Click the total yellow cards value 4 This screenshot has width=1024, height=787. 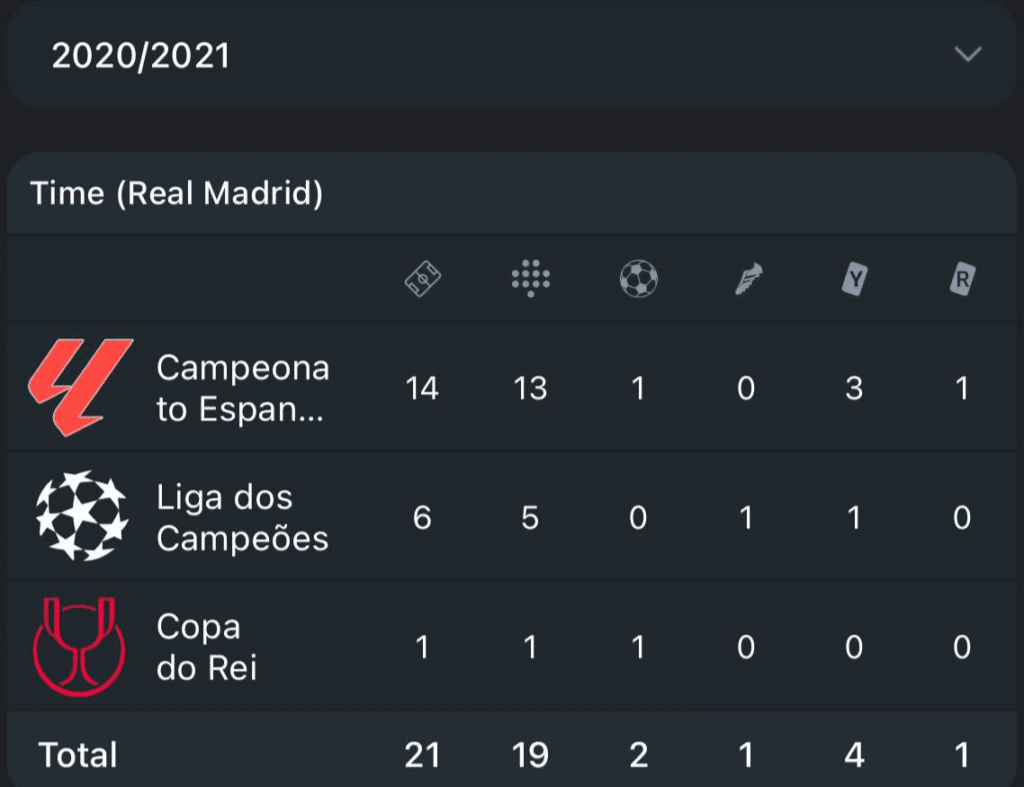854,755
